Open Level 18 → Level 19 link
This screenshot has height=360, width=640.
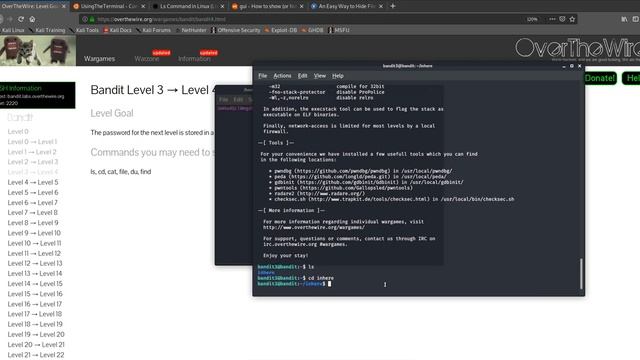coord(35,324)
